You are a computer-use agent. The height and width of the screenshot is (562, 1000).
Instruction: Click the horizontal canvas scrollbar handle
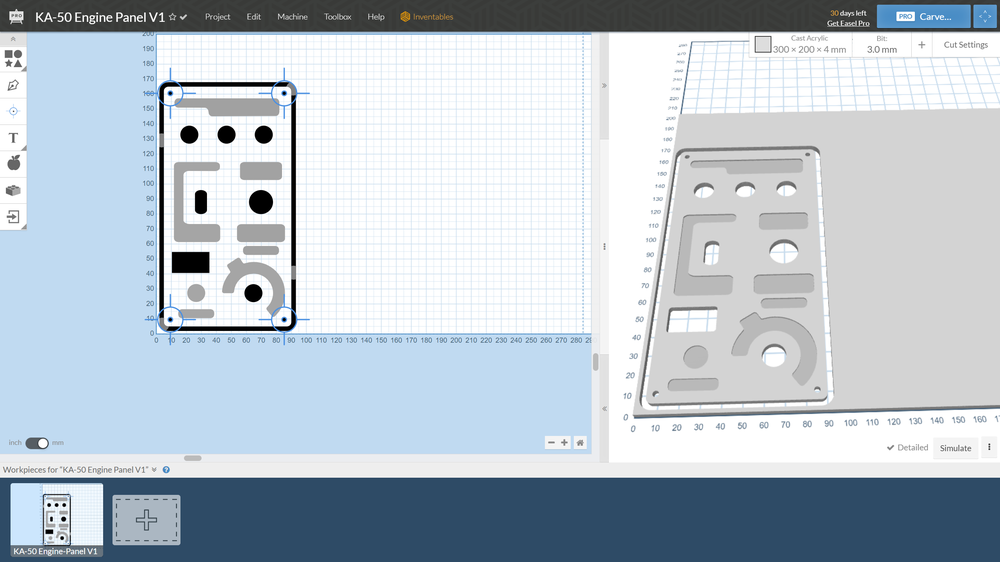tap(193, 458)
